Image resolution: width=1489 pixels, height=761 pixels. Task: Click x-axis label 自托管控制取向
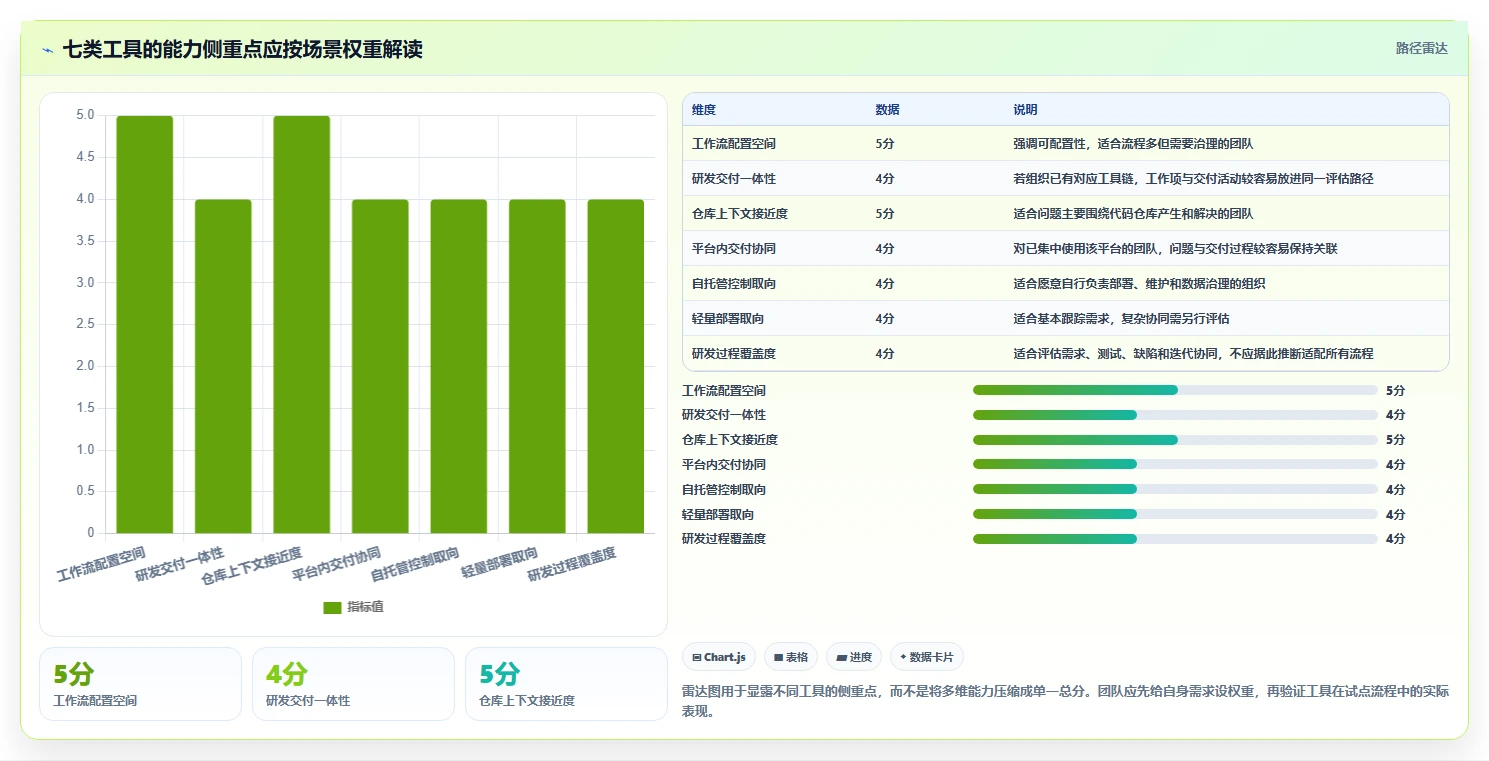[415, 565]
